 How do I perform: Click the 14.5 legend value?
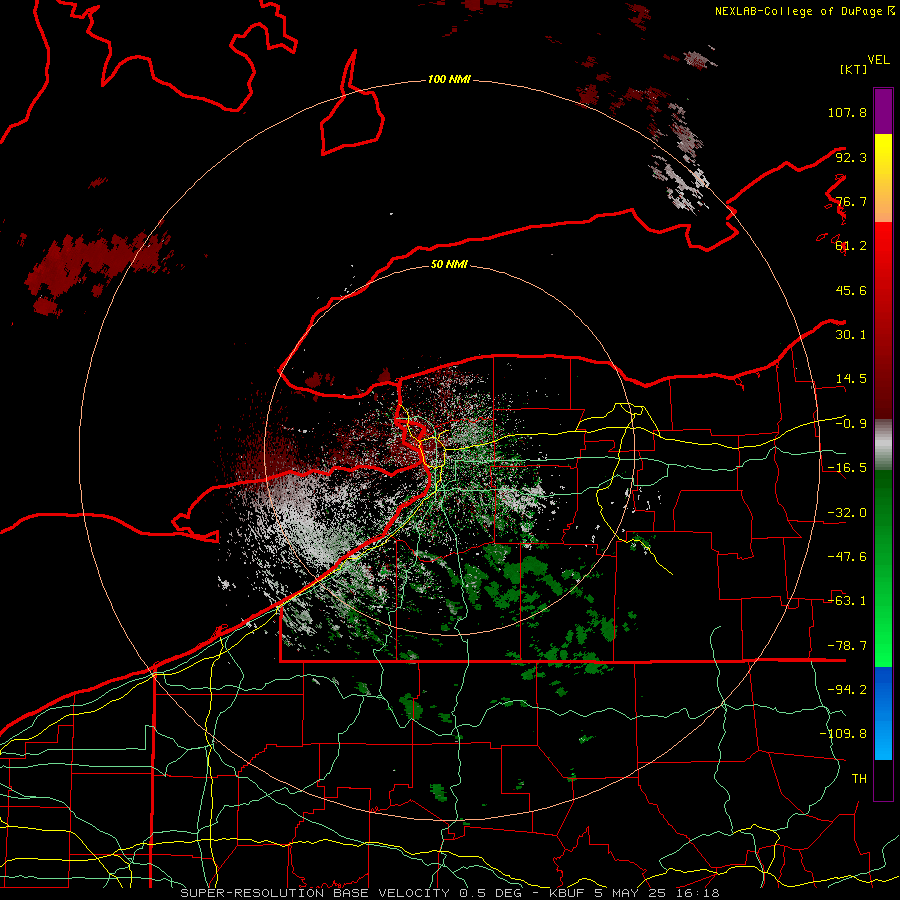851,379
